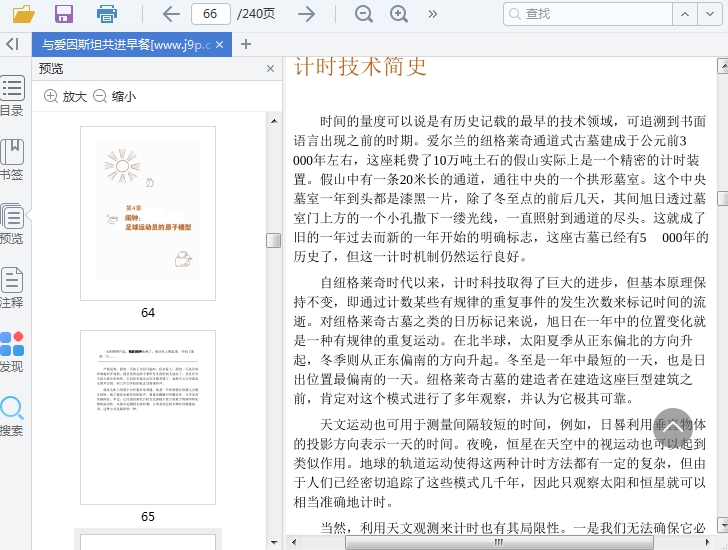Click 放大 to enlarge thumbnails
This screenshot has width=728, height=550.
click(x=65, y=96)
